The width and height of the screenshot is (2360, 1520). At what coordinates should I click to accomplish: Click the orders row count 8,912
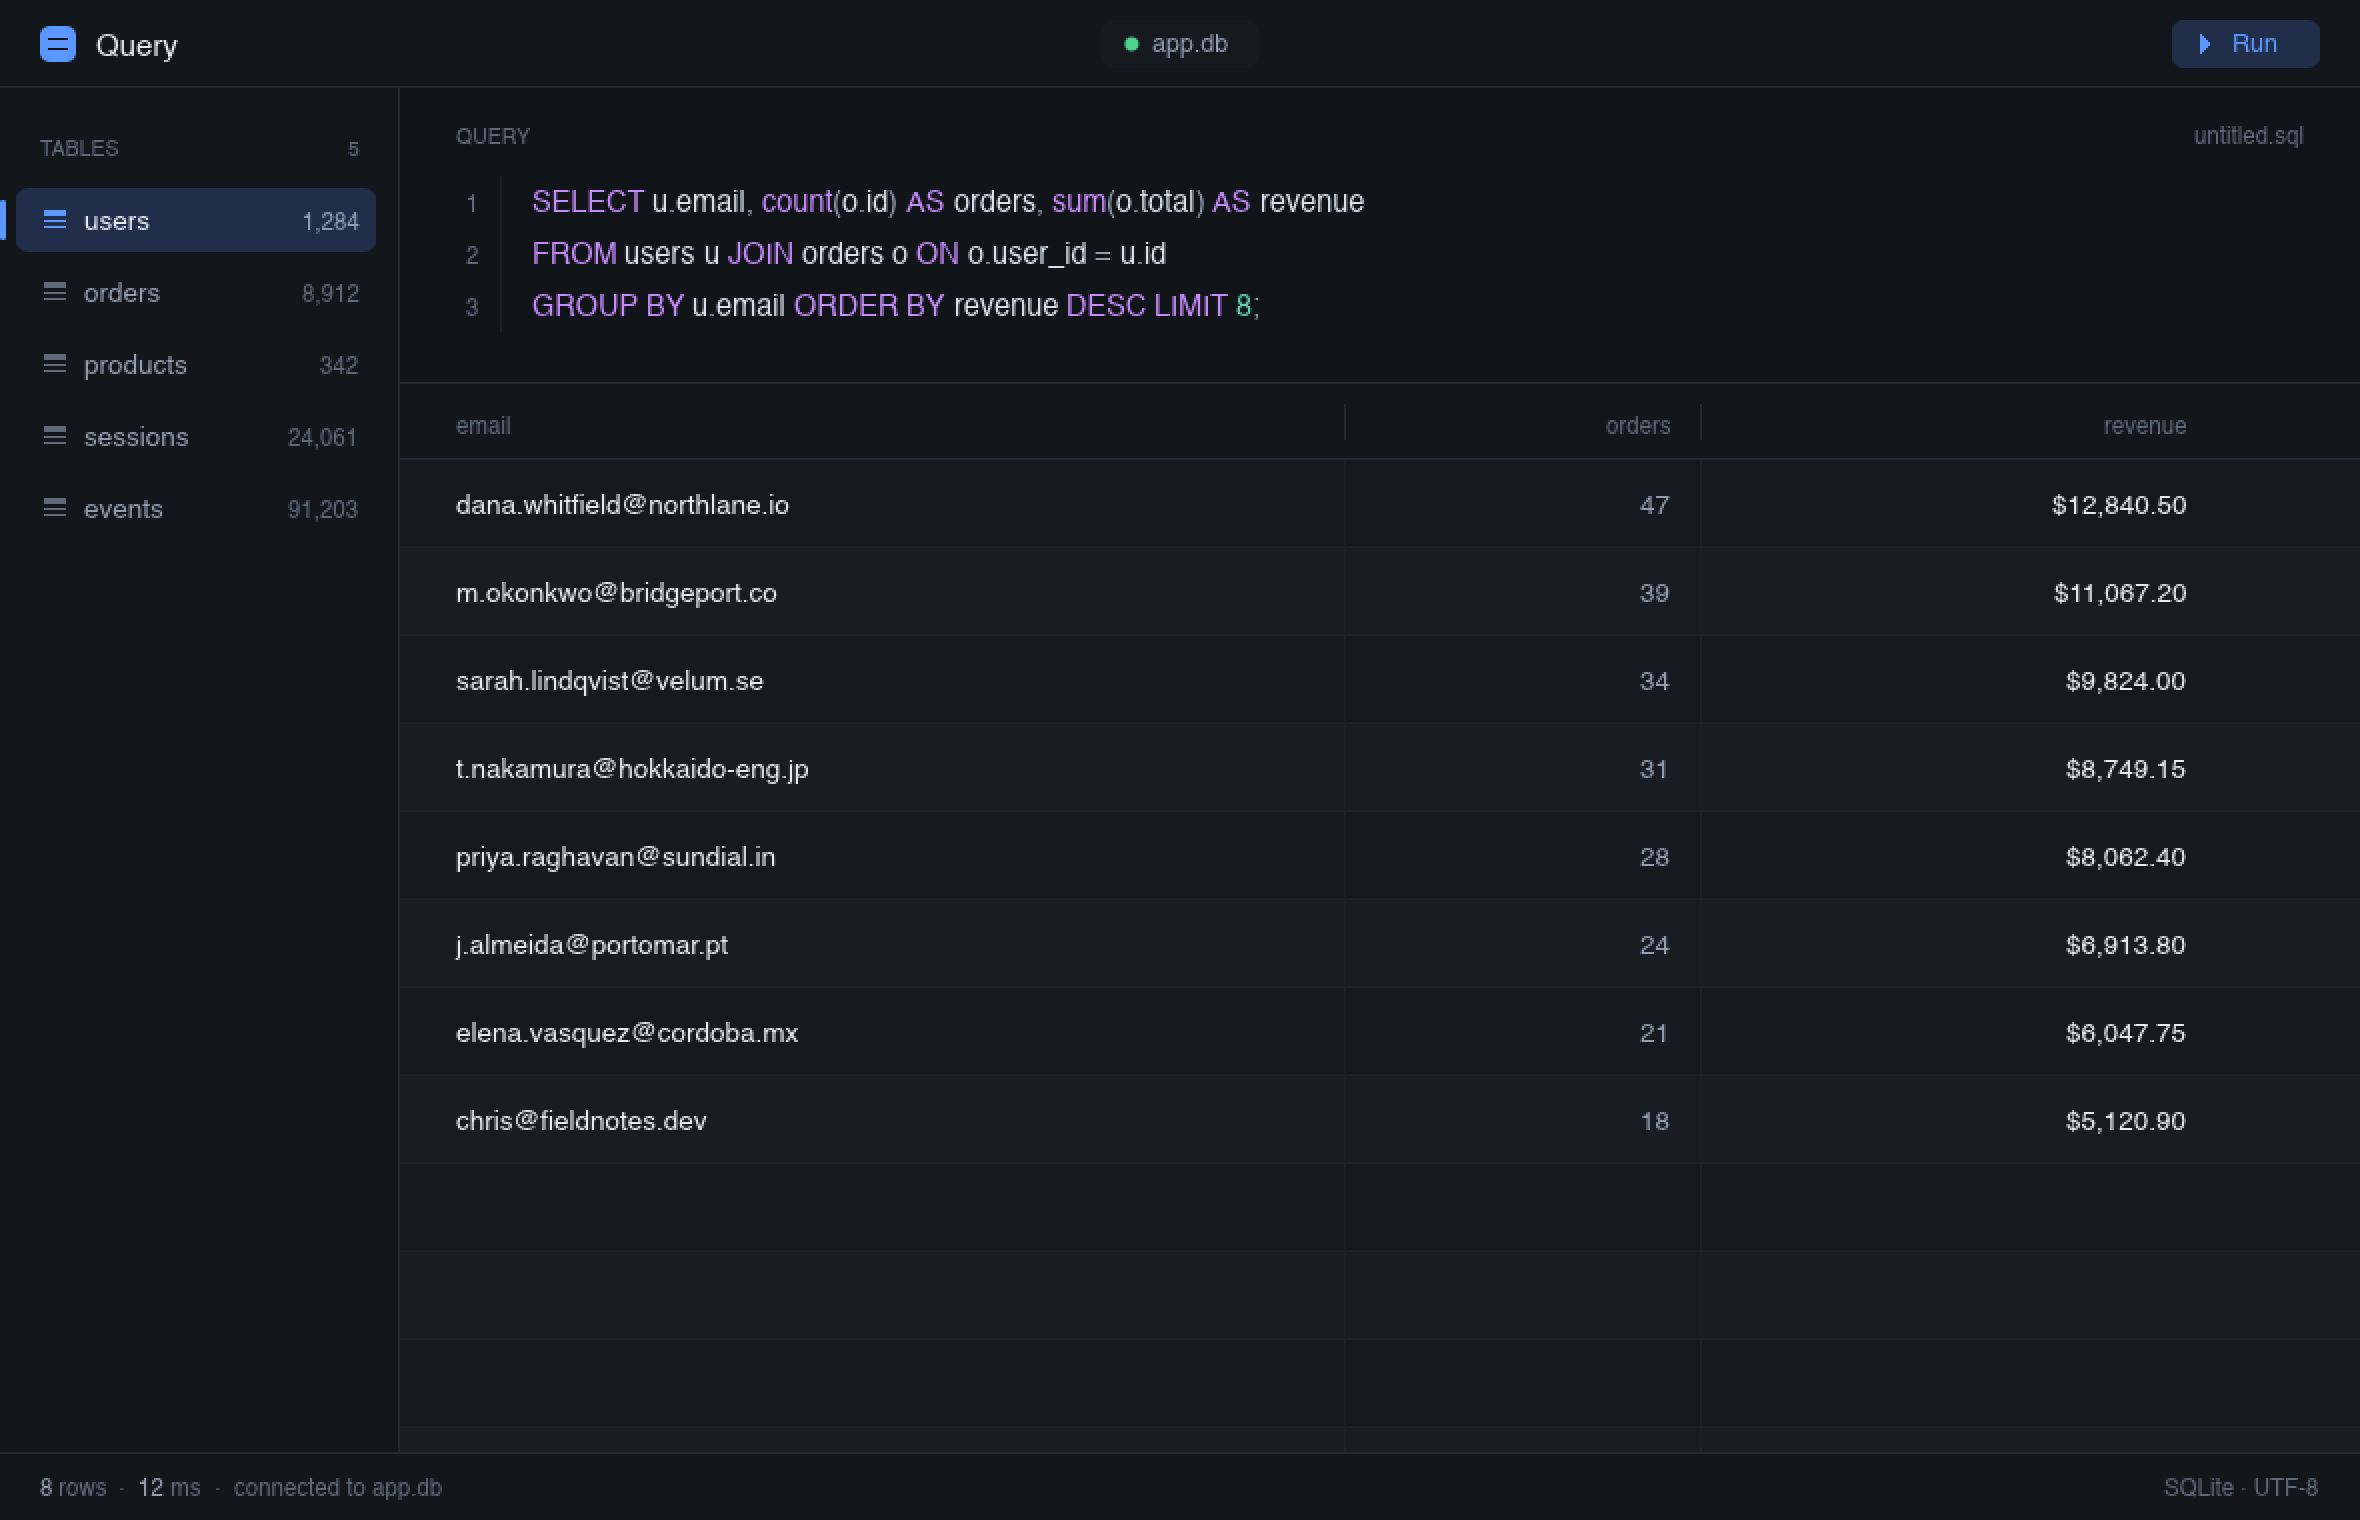[x=330, y=294]
